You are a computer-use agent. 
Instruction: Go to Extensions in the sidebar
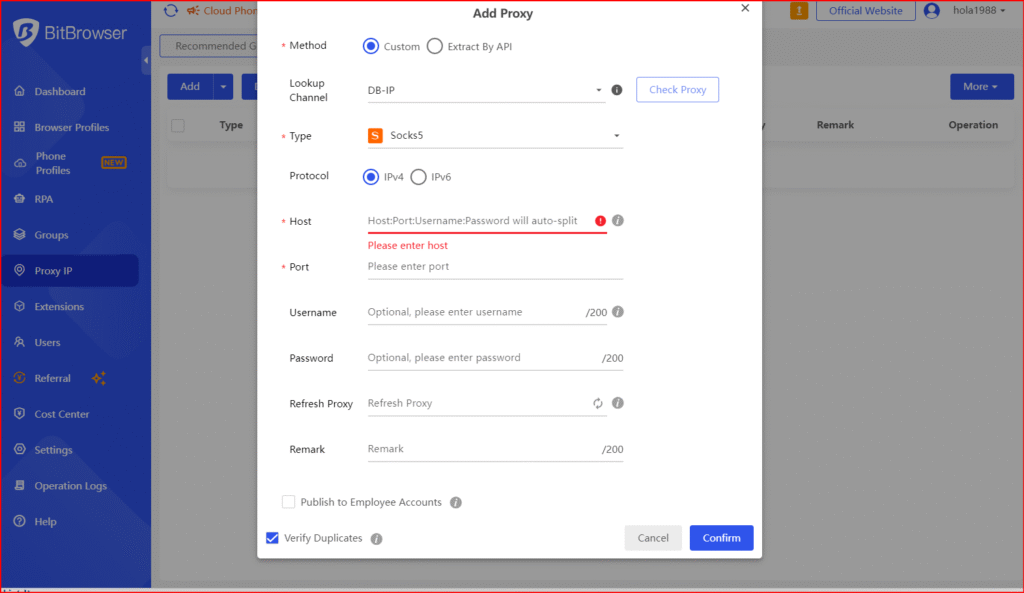(59, 307)
